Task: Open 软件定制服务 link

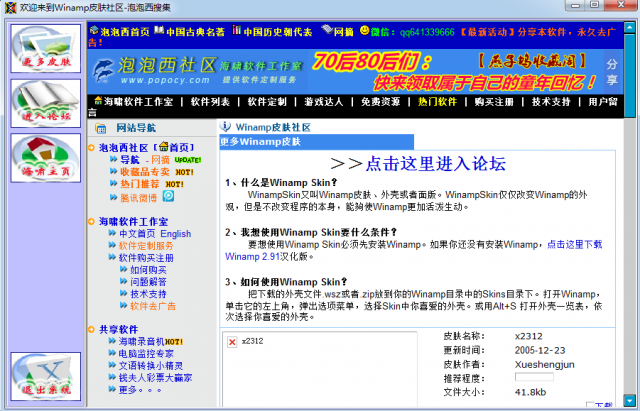Action: point(146,246)
